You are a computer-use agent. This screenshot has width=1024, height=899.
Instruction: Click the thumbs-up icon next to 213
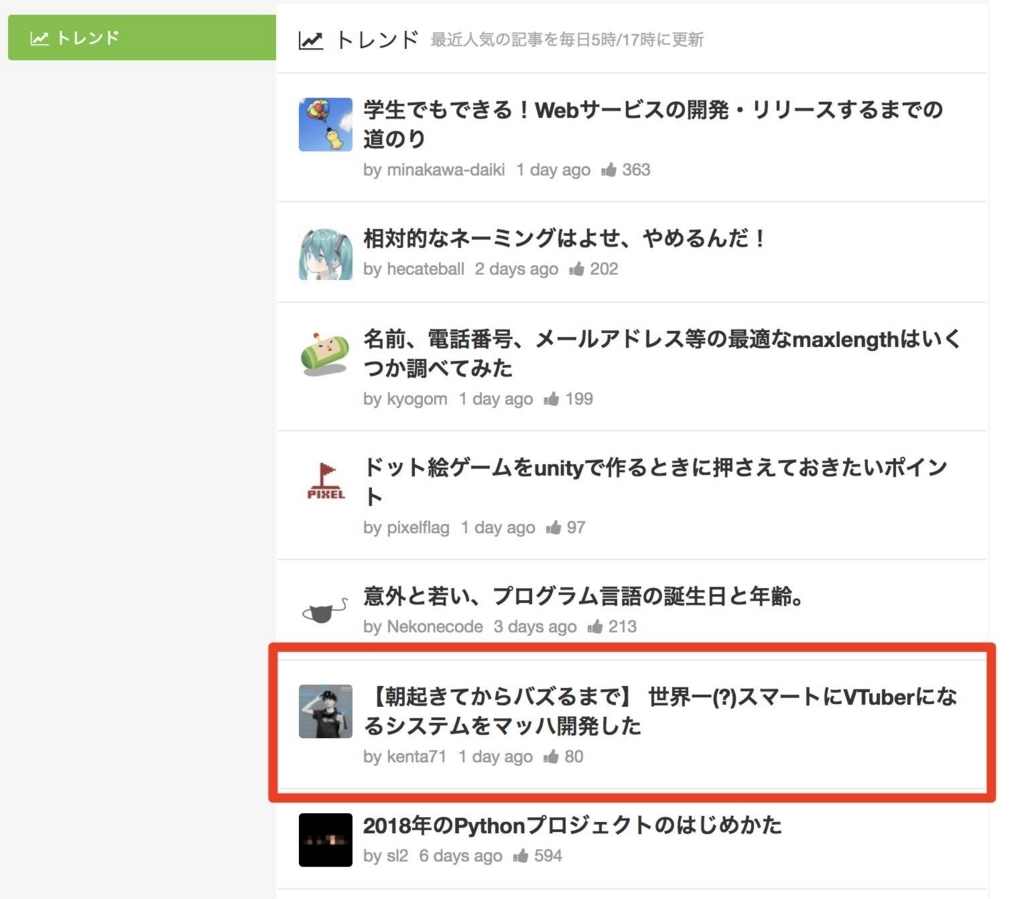[595, 627]
